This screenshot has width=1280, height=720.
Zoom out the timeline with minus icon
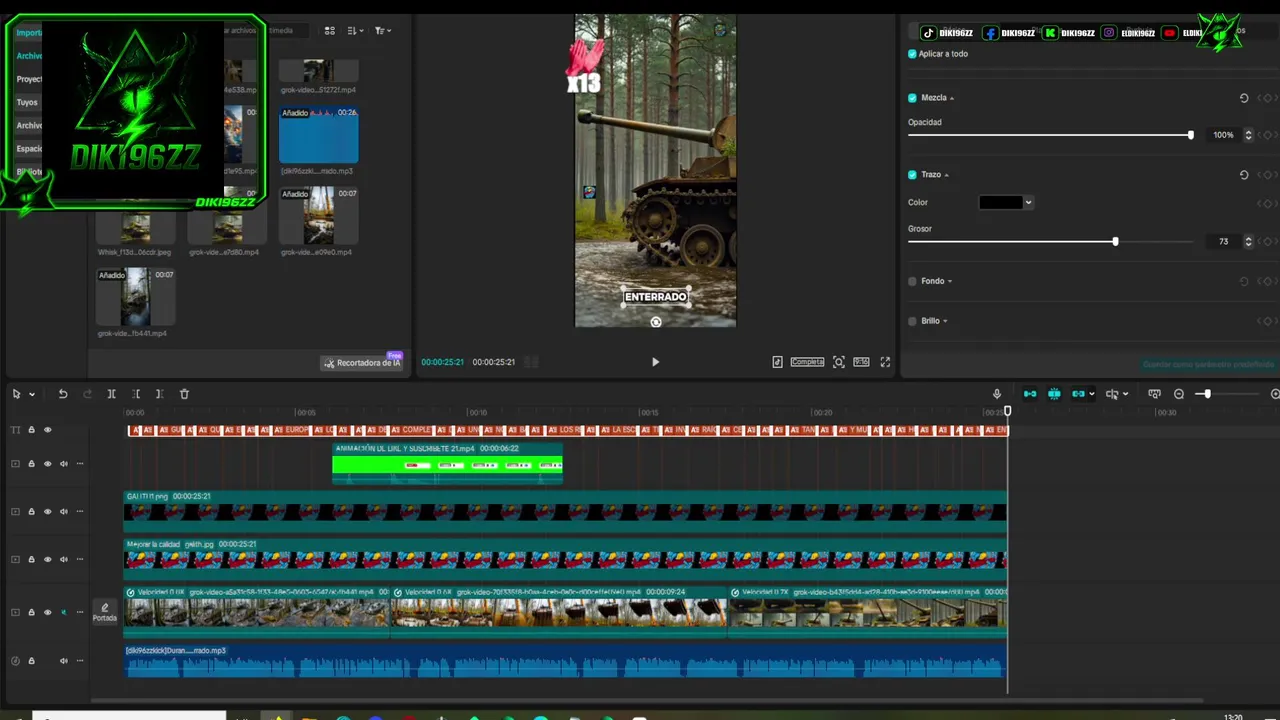tap(1179, 394)
